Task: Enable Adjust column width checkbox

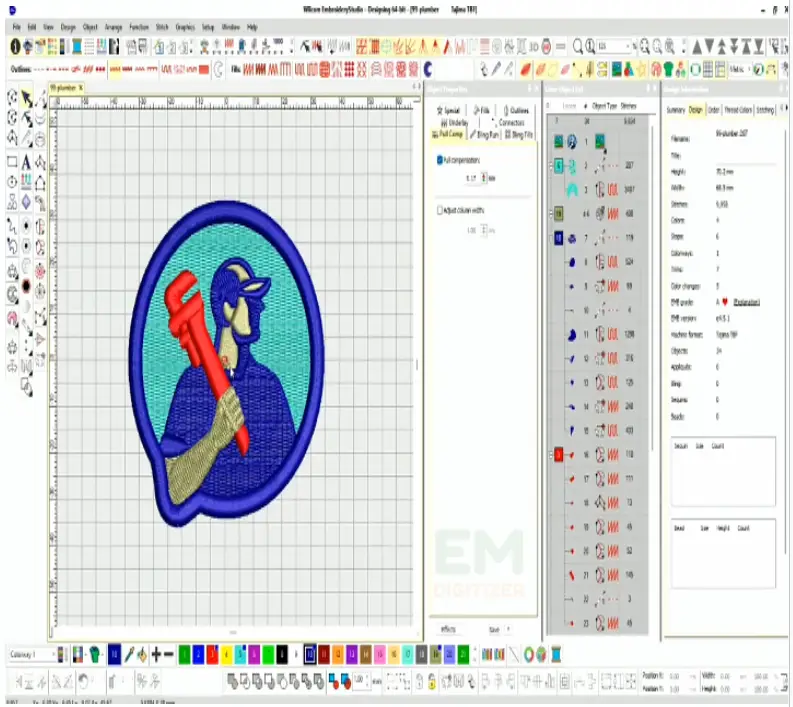Action: coord(439,210)
